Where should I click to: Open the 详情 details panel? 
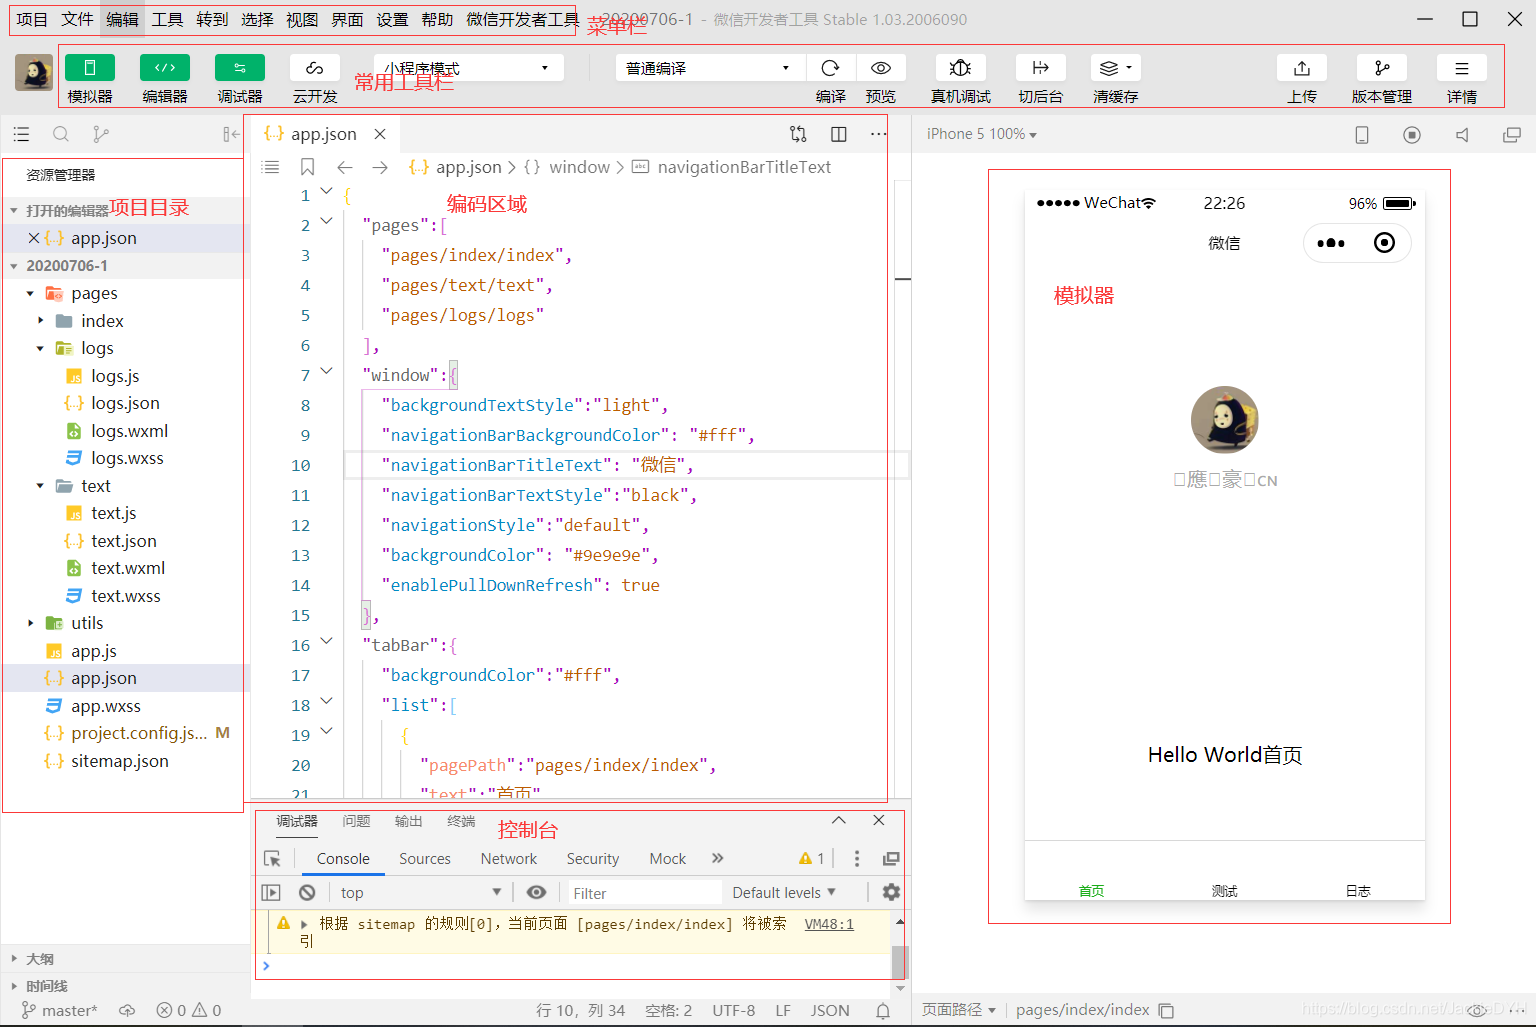click(x=1462, y=68)
